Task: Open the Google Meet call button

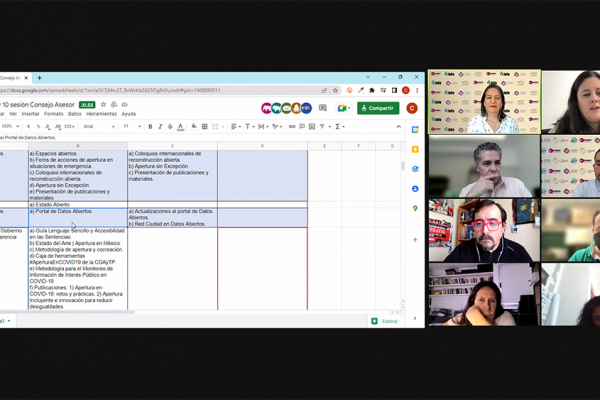Action: (343, 108)
